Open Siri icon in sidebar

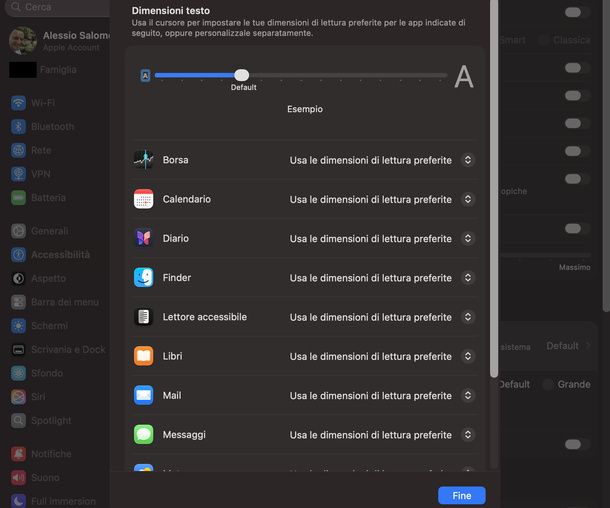pyautogui.click(x=18, y=397)
